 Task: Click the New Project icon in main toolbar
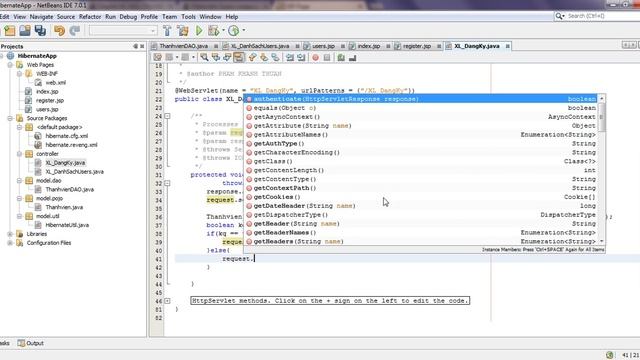[9, 31]
